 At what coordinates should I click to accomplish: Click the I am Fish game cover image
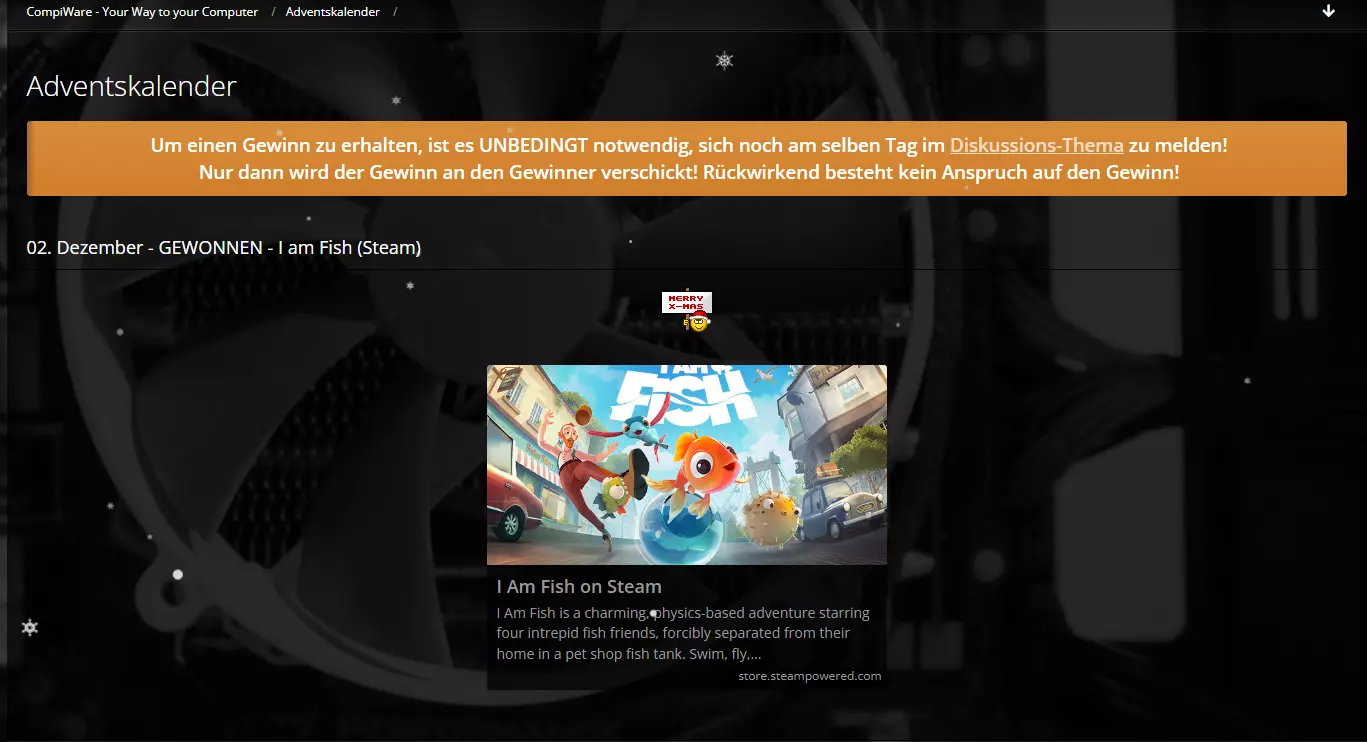686,465
